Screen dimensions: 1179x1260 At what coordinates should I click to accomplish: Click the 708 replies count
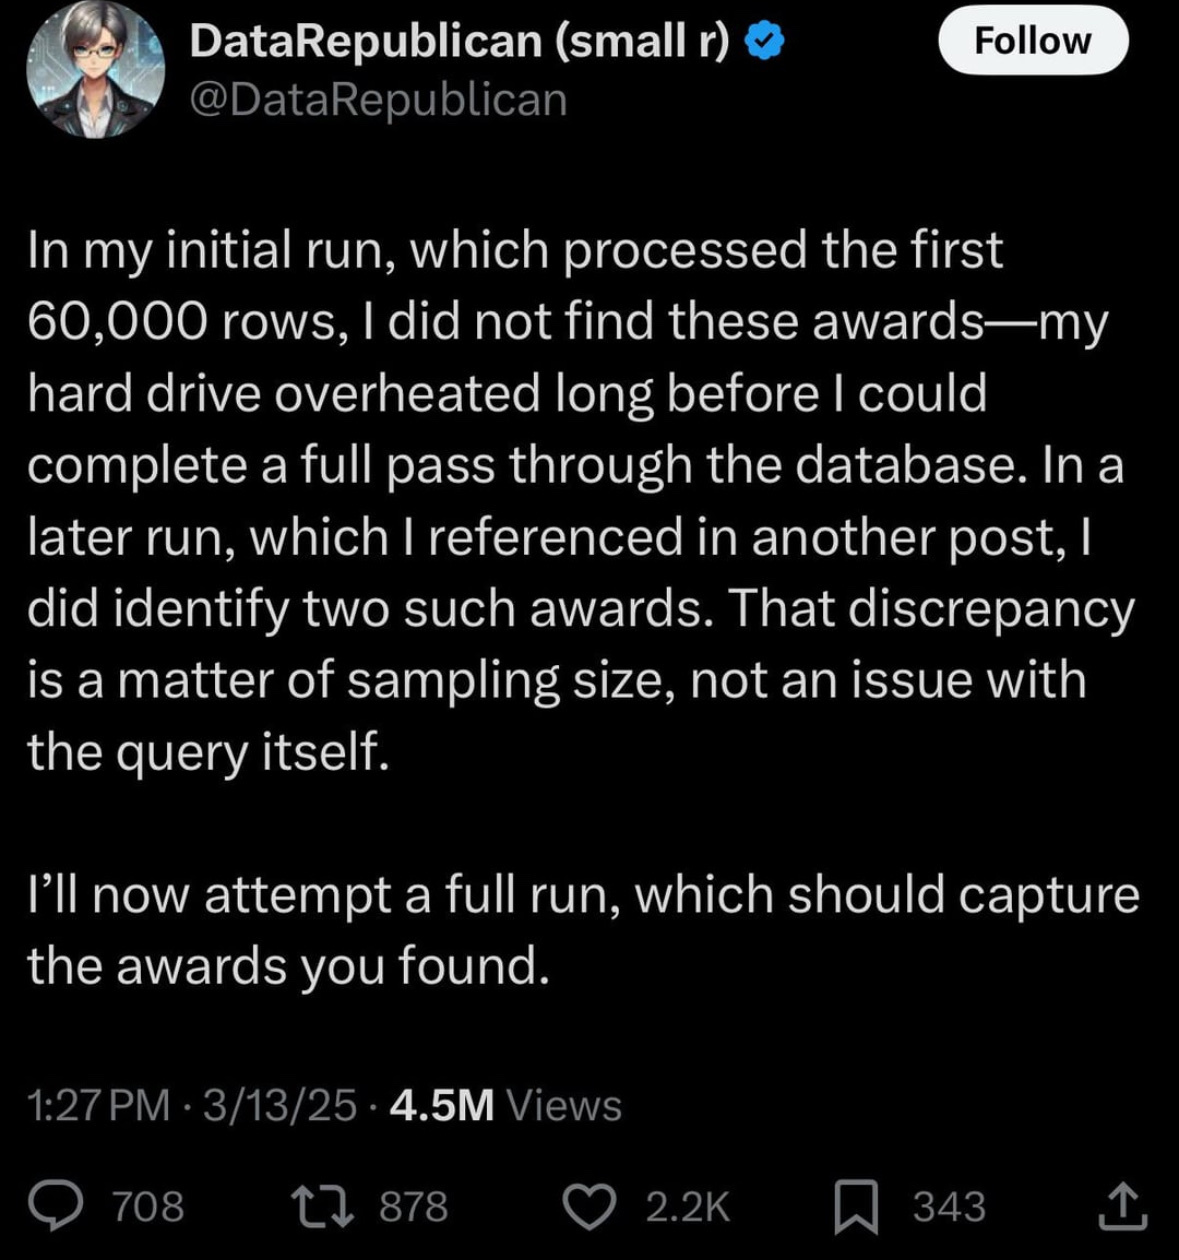[148, 1206]
